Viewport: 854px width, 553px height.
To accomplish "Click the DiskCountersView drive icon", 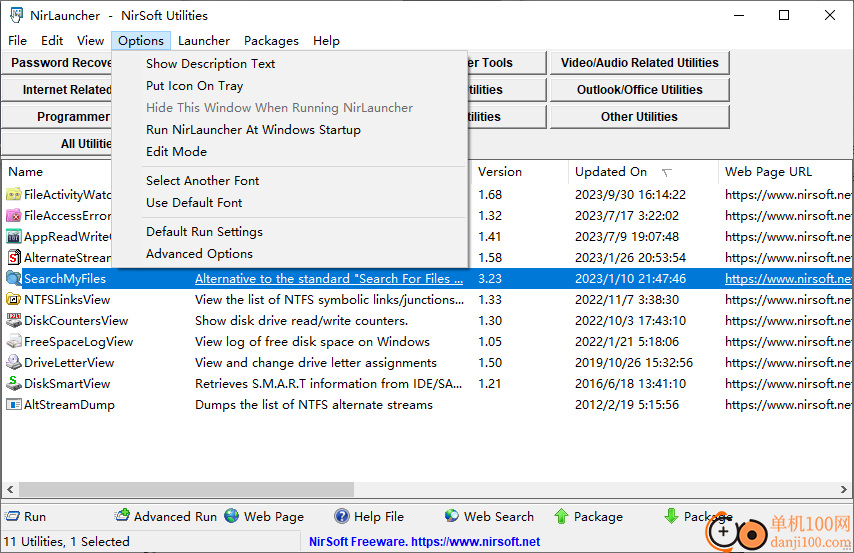I will tap(14, 320).
